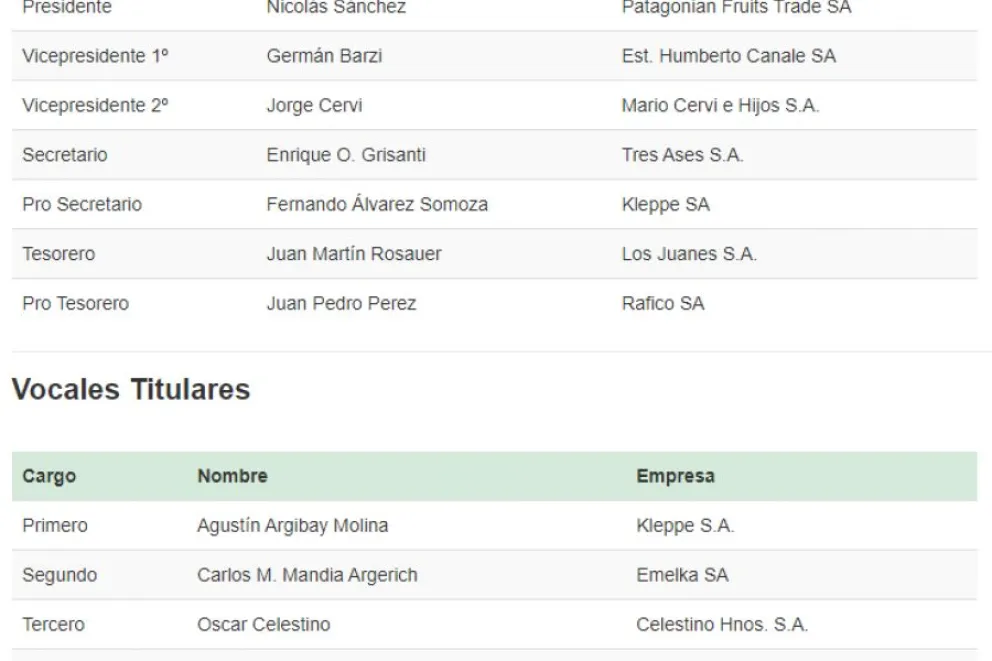The height and width of the screenshot is (661, 992).
Task: Select Agustín Argibay Molina name cell
Action: pyautogui.click(x=293, y=526)
